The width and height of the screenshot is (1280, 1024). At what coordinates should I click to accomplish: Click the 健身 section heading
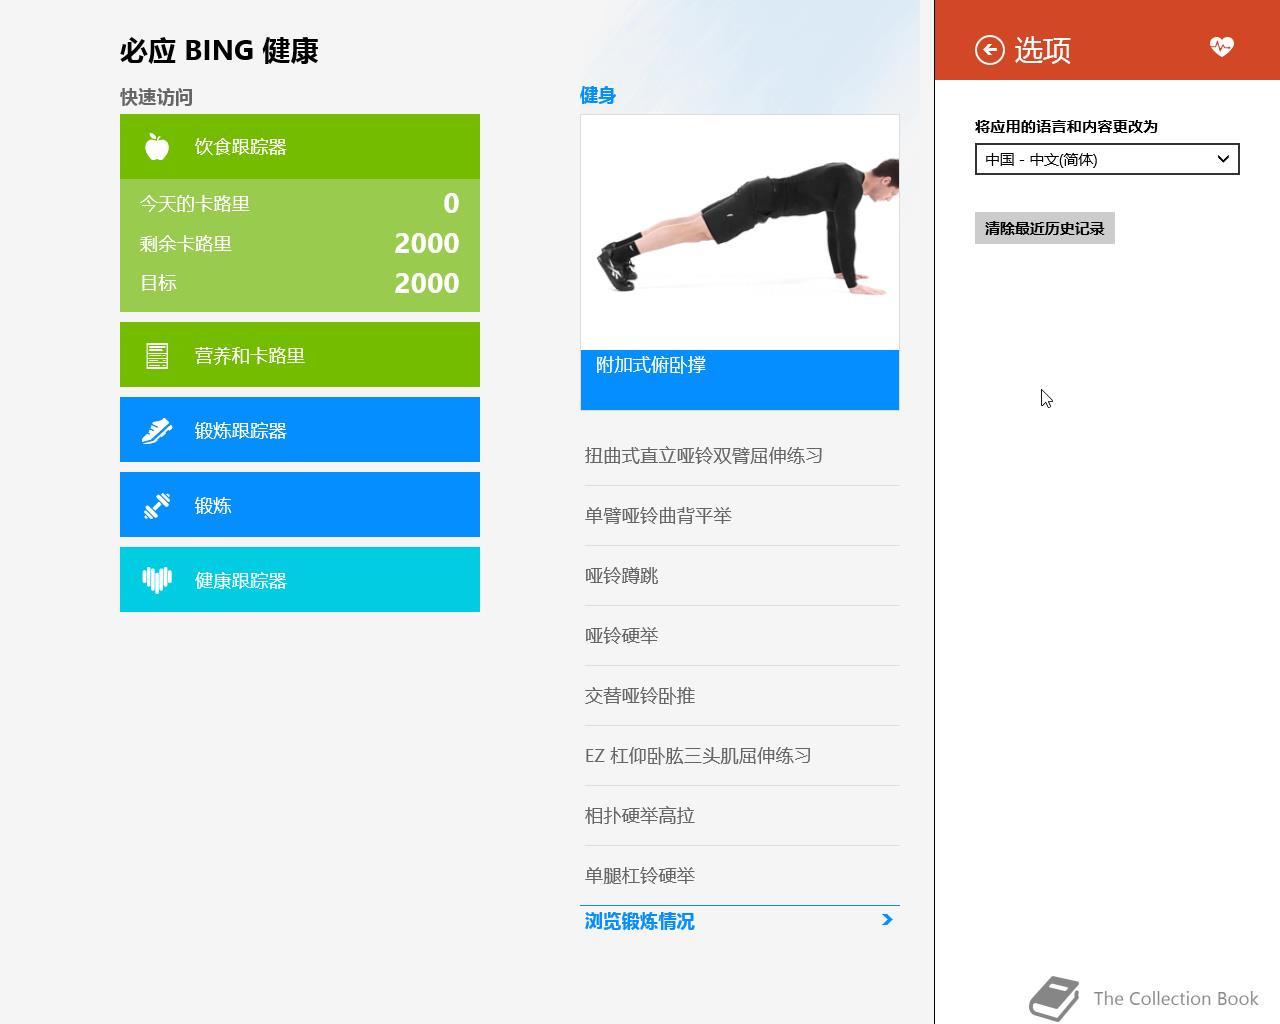pyautogui.click(x=598, y=95)
